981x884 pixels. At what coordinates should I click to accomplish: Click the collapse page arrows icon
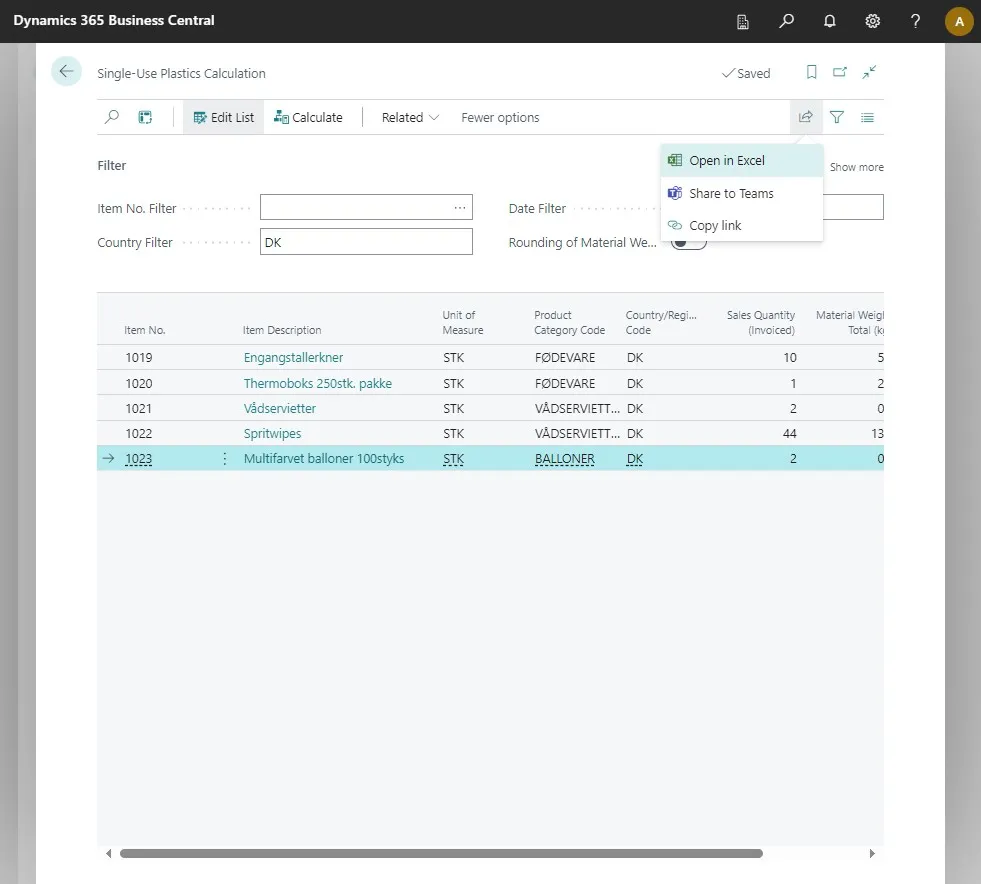[x=869, y=73]
